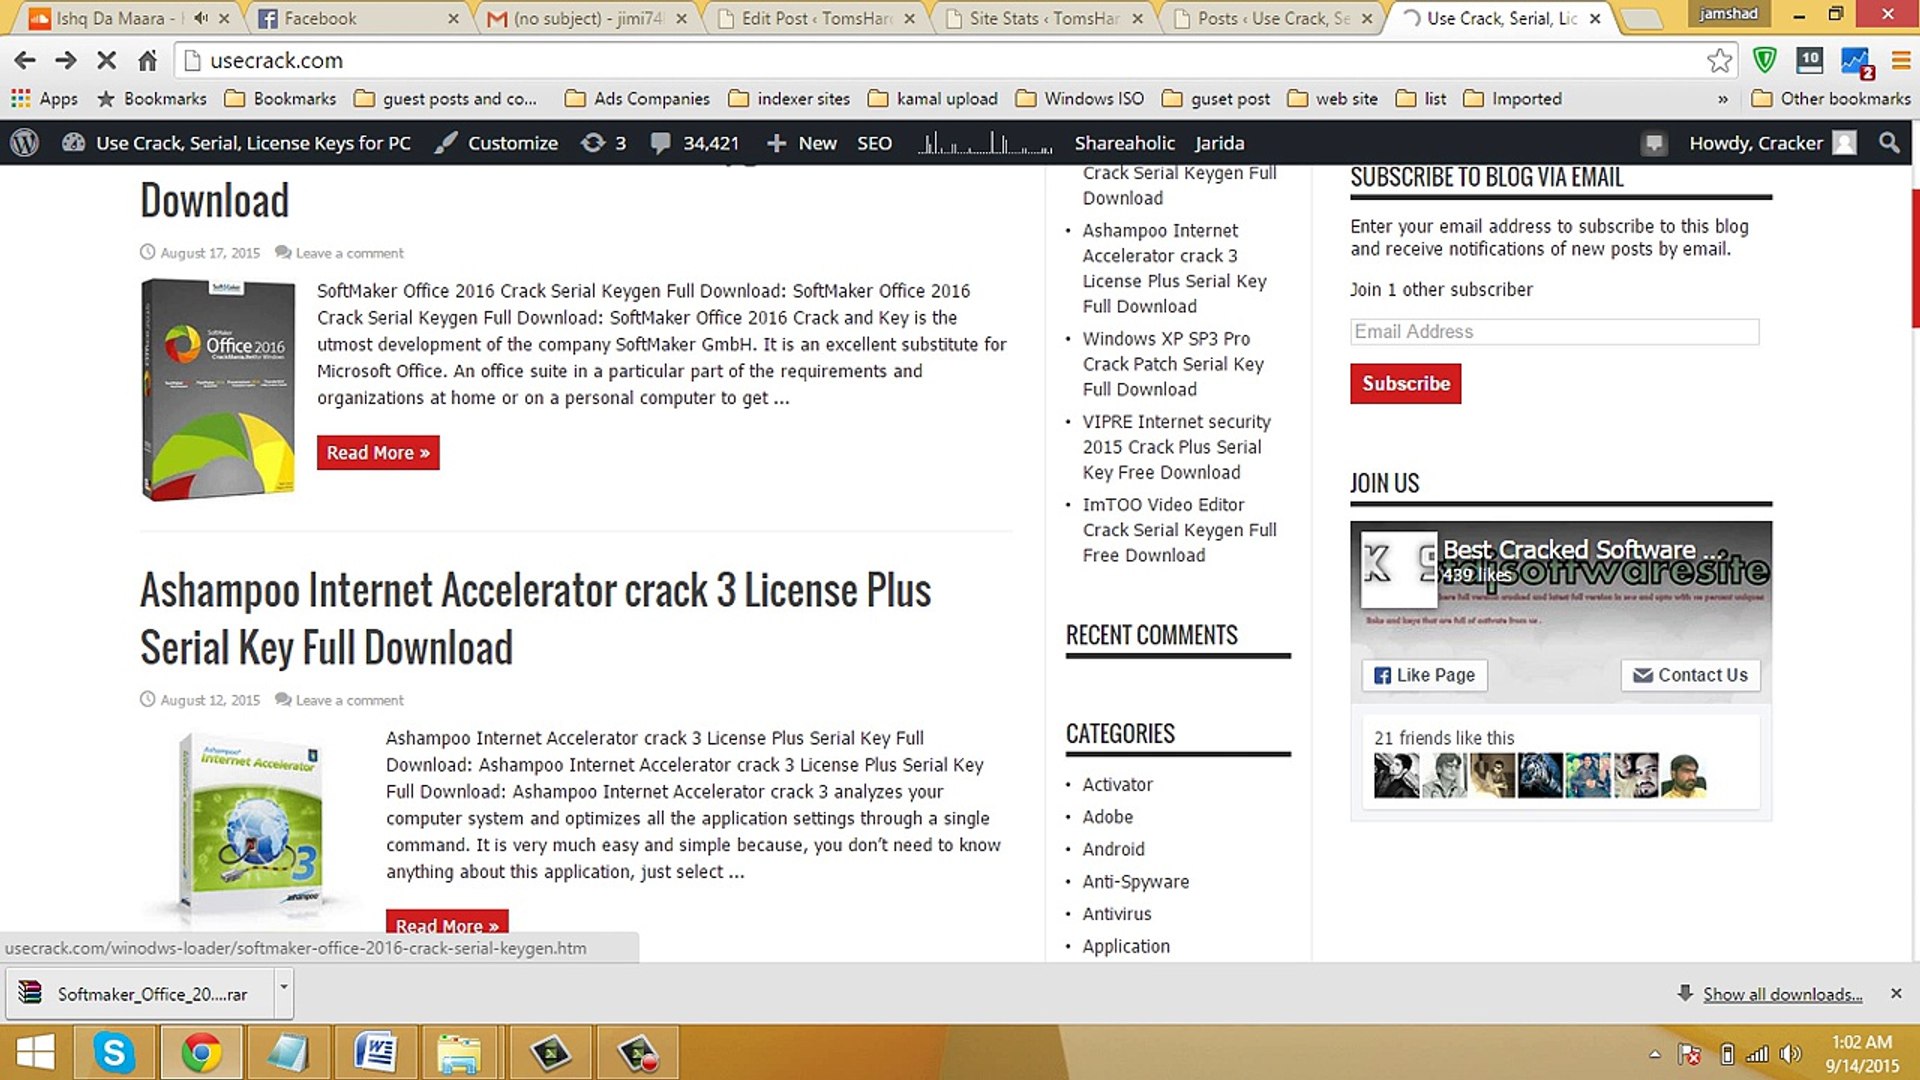The height and width of the screenshot is (1080, 1920).
Task: Open Skype from the taskbar
Action: point(114,1053)
